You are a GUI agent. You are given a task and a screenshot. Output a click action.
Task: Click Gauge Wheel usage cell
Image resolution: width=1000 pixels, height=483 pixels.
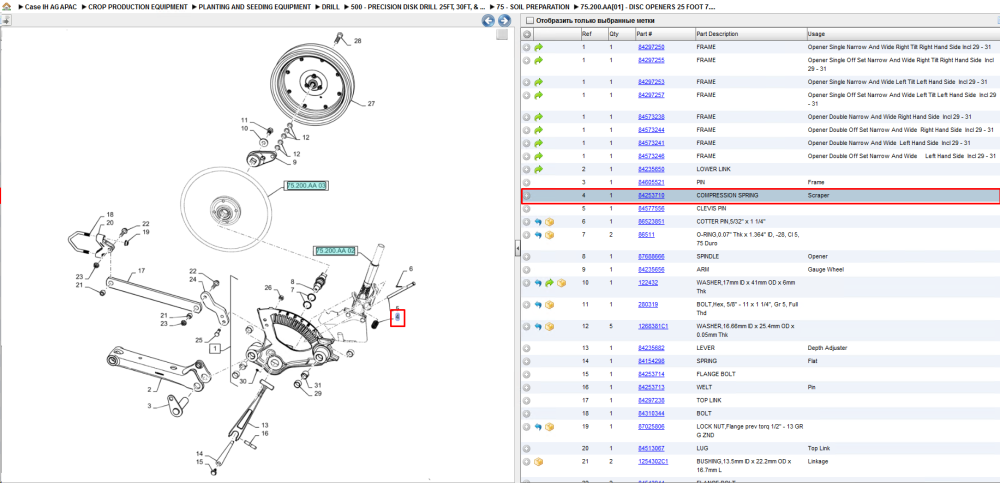coord(825,269)
